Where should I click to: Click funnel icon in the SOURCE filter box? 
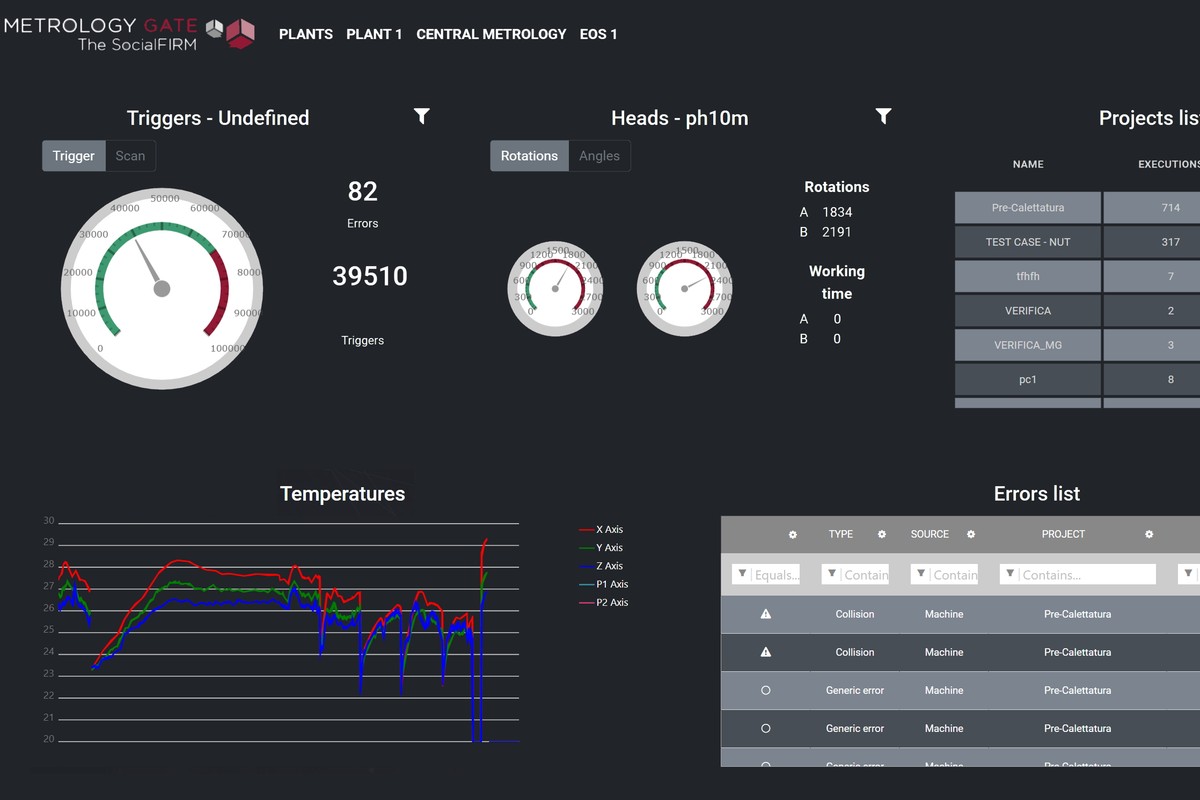(x=921, y=574)
